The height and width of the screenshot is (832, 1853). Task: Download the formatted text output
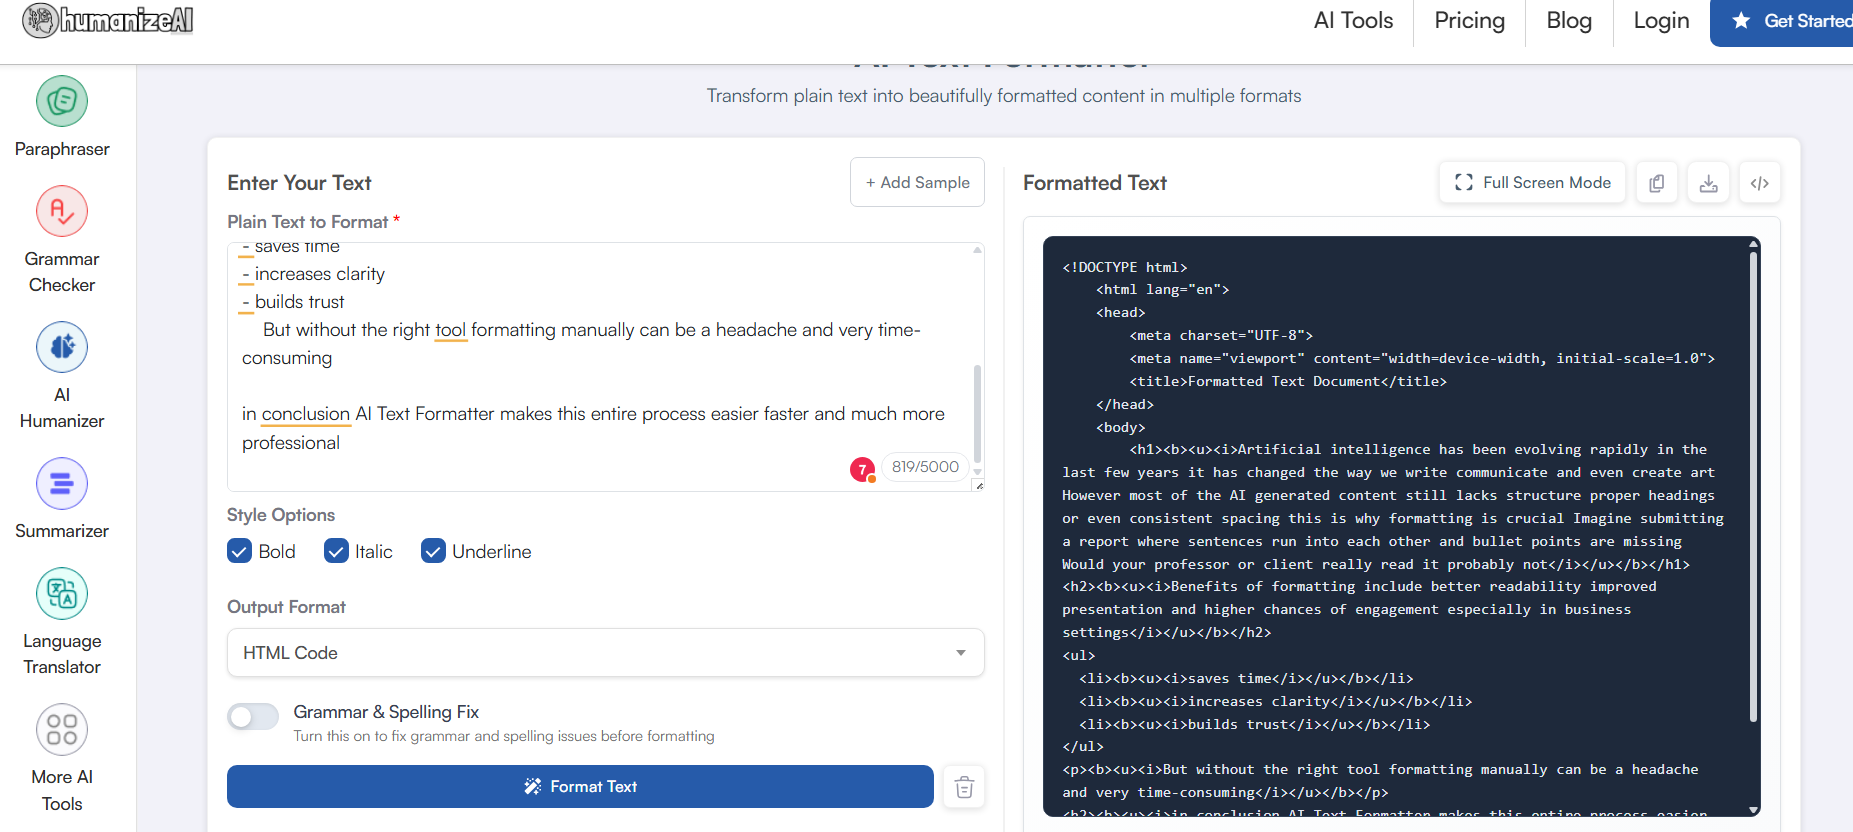(x=1708, y=183)
